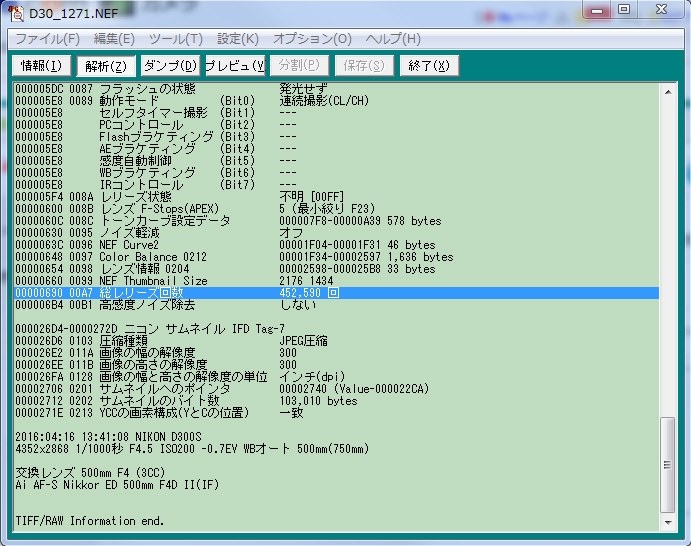Select the トーンカーブ設定データ row

337,221
